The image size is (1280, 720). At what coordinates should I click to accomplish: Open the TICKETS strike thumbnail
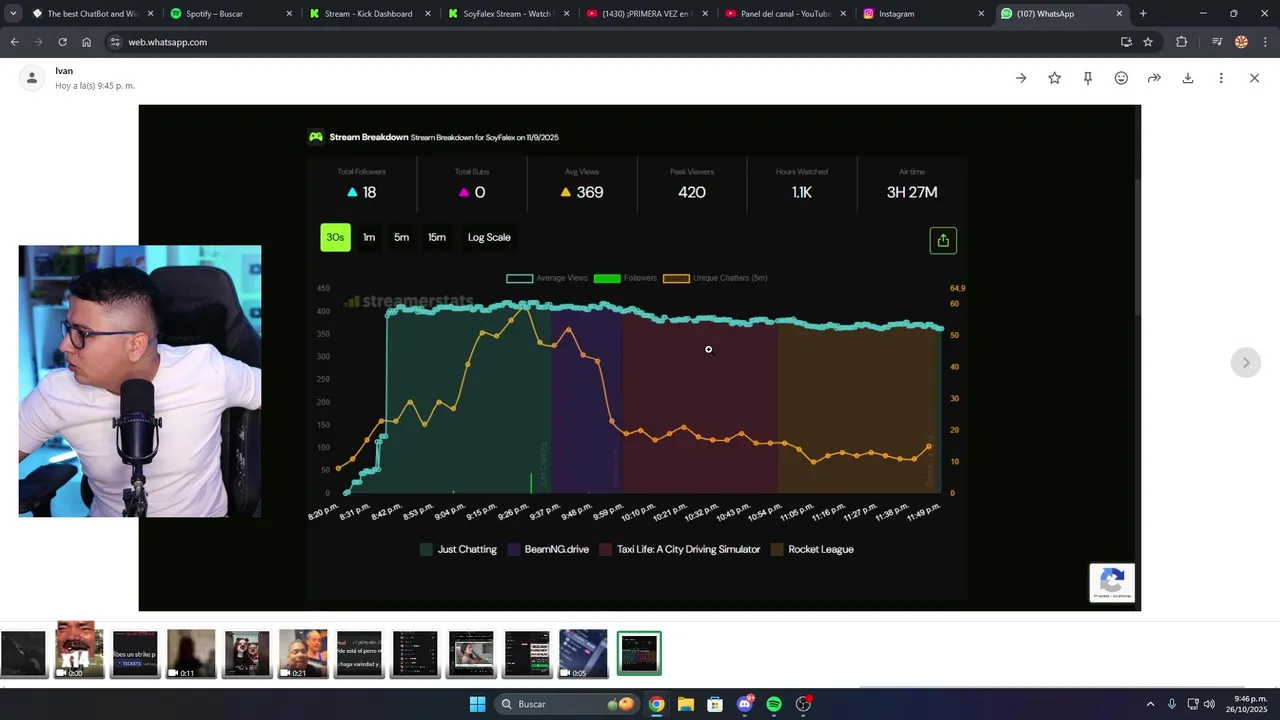coord(135,654)
